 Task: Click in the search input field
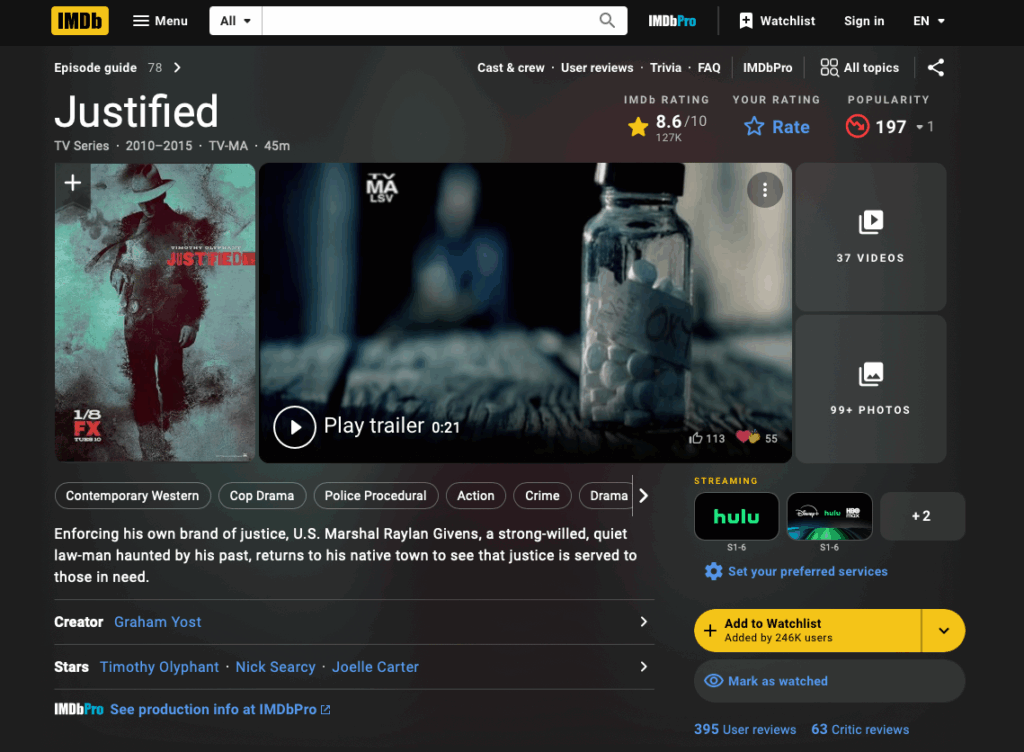coord(425,21)
